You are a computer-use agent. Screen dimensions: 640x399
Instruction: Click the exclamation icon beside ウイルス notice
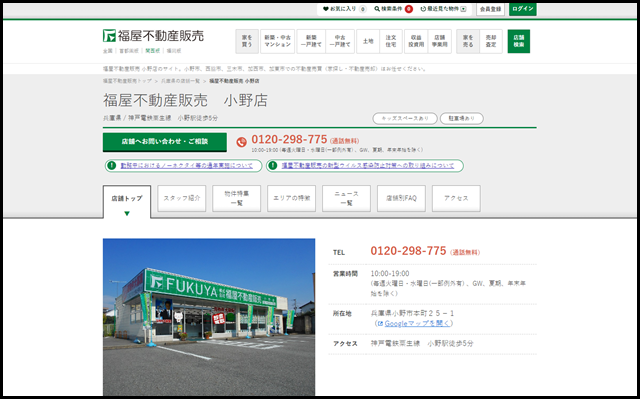[x=273, y=166]
